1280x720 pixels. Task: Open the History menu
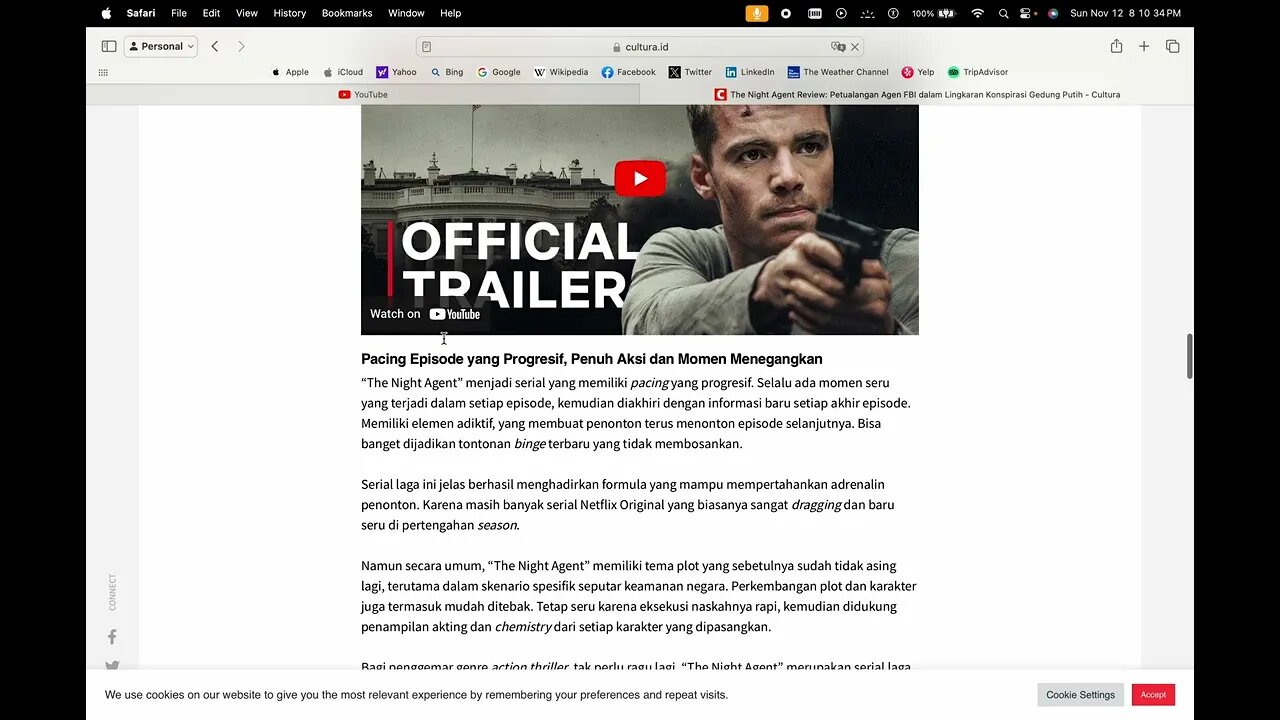point(290,13)
